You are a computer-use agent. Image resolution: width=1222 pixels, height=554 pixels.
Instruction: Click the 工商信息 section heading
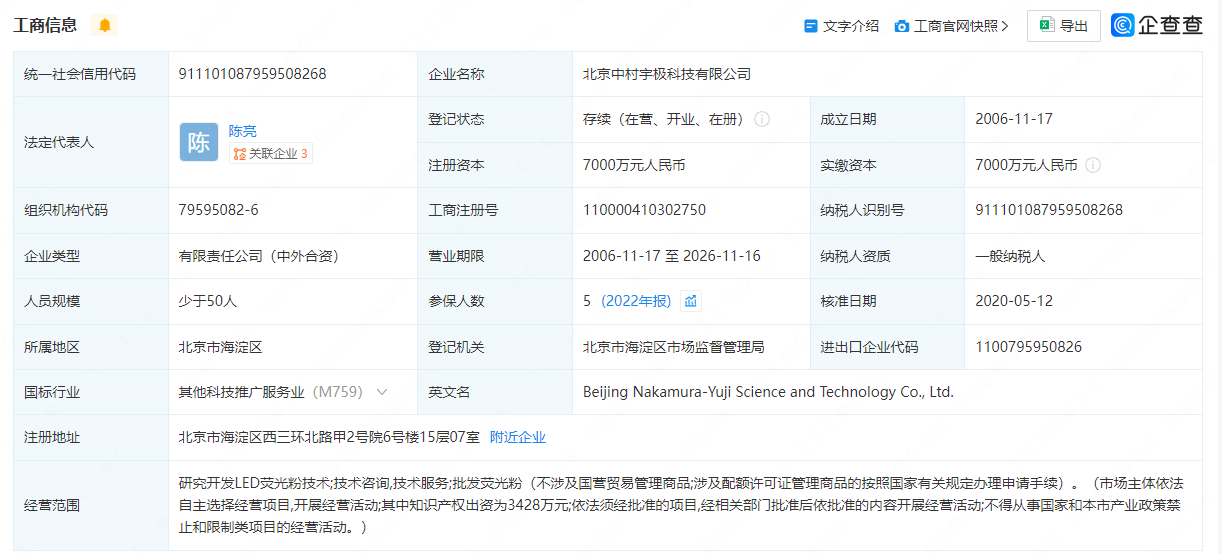click(x=45, y=25)
